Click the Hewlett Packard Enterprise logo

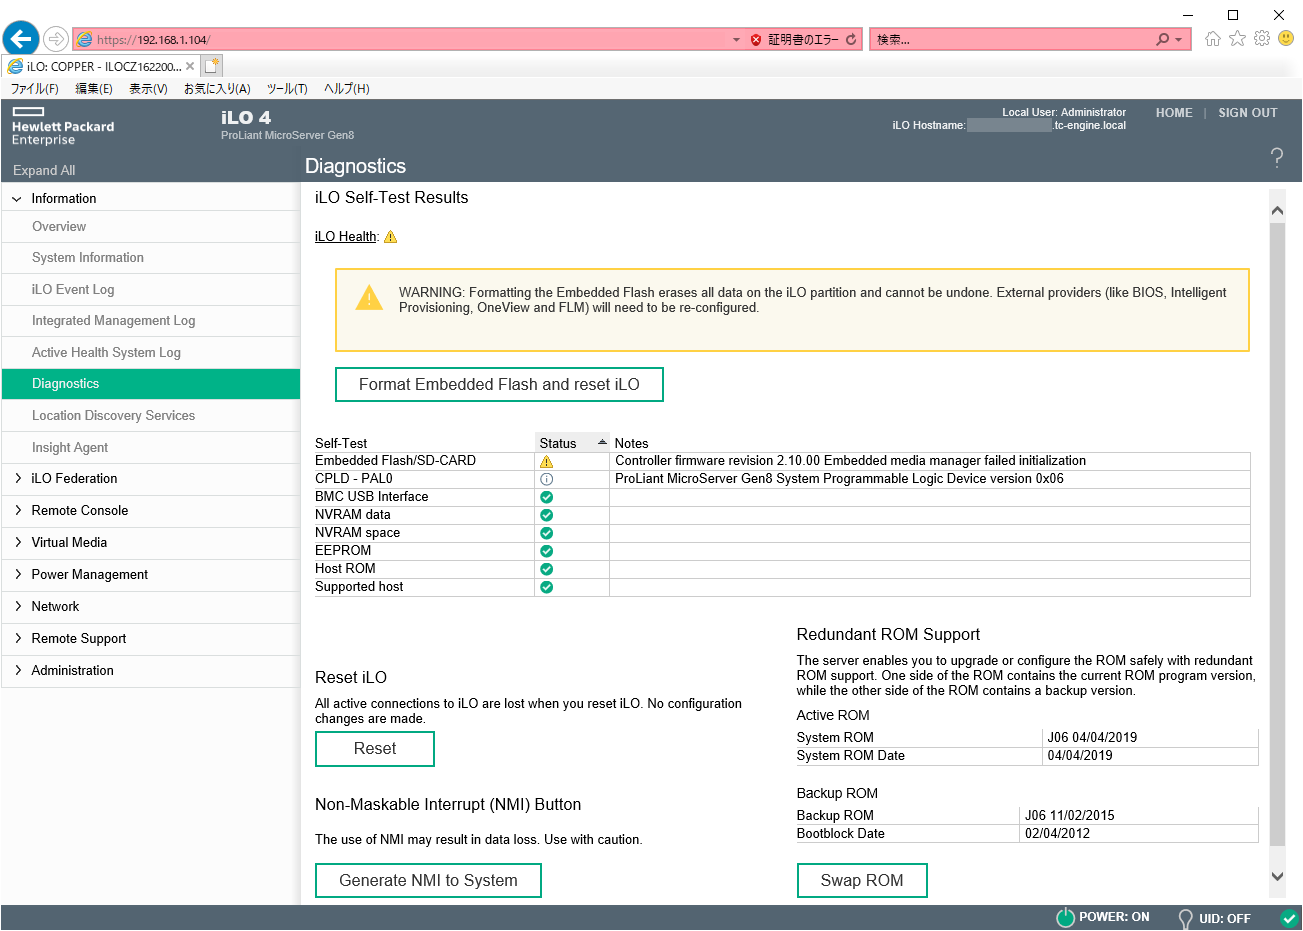(x=63, y=126)
